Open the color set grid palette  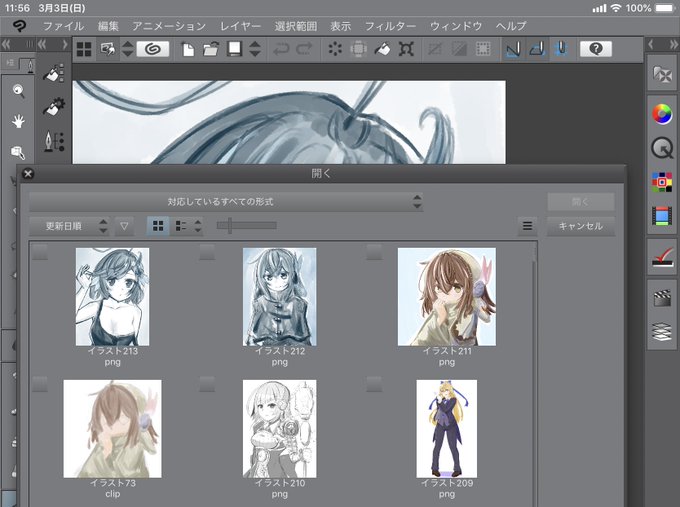662,182
